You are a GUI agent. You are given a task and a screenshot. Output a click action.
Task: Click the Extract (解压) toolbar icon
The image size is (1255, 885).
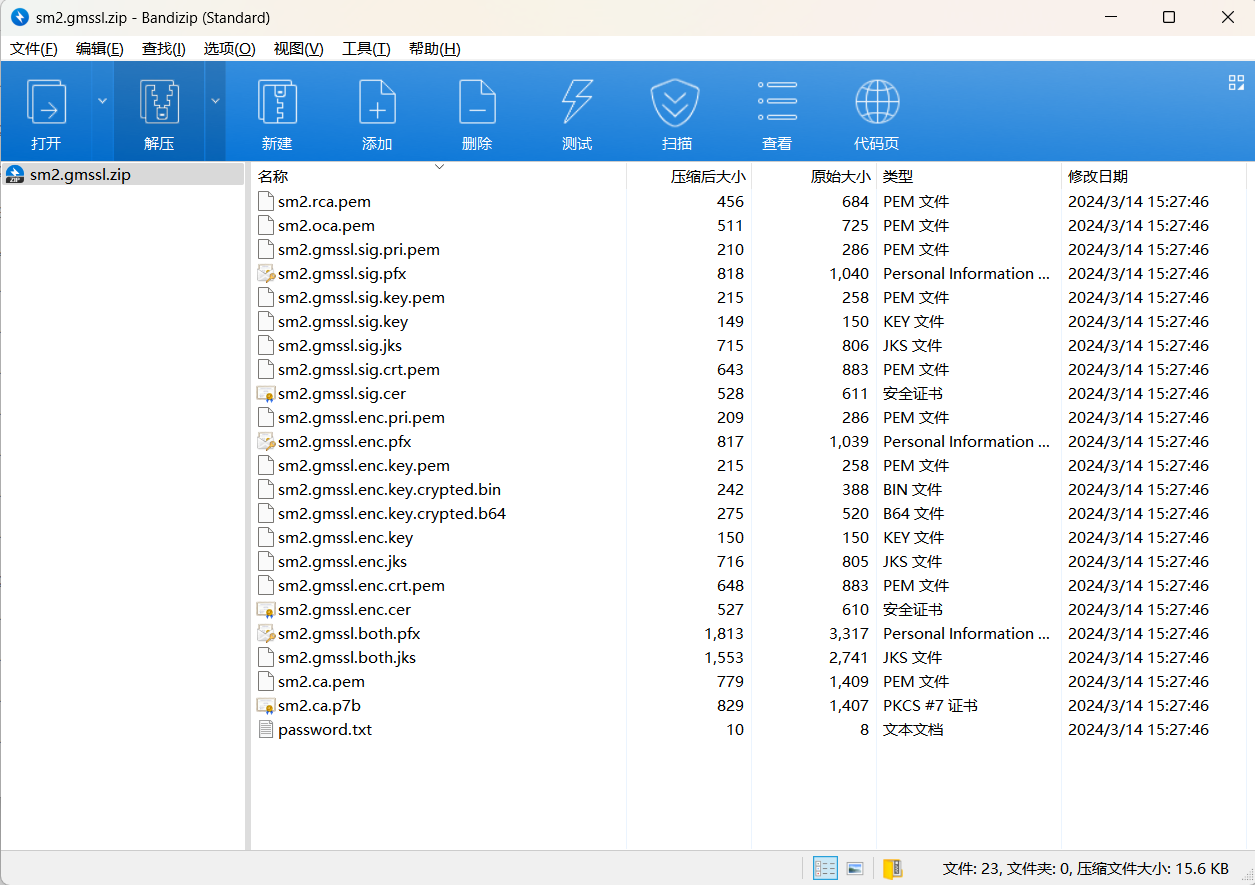click(159, 103)
